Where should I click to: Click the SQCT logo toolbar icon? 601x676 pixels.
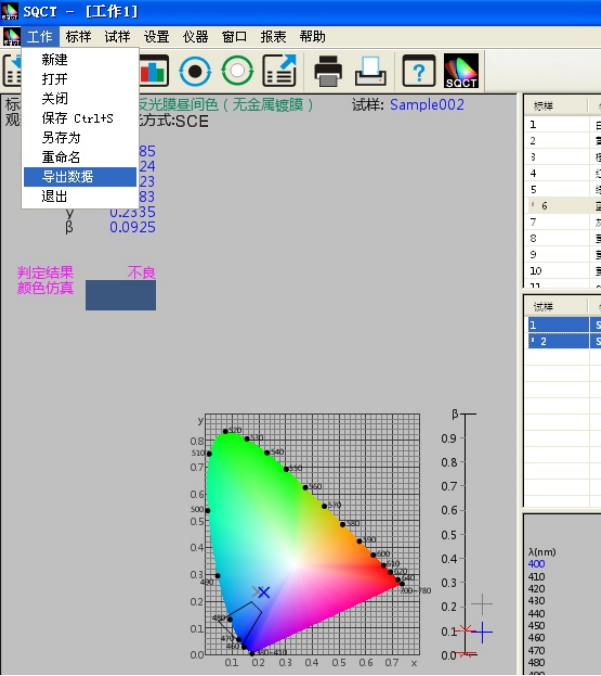tap(462, 71)
